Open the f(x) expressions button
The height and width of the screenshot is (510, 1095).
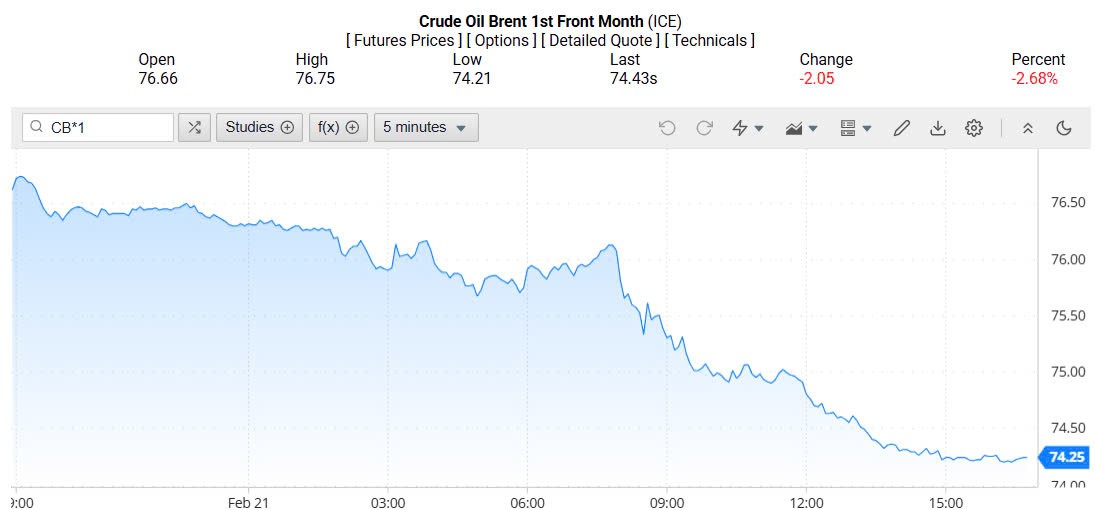[338, 127]
